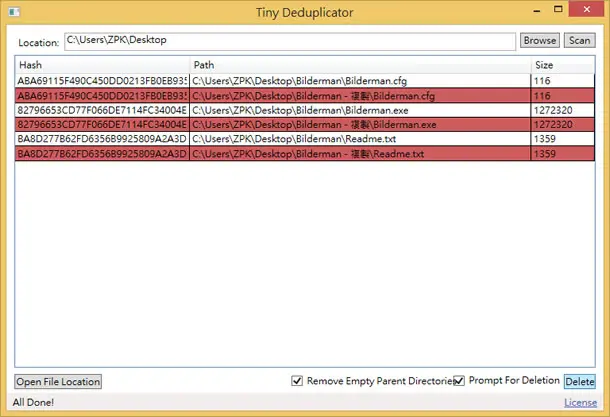Viewport: 610px width, 417px height.
Task: Select the original Readme.txt row
Action: tap(305, 139)
